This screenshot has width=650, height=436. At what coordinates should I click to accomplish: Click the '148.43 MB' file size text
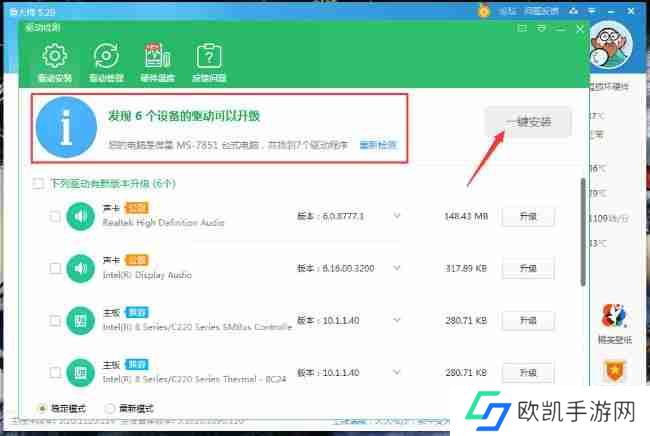[x=466, y=216]
